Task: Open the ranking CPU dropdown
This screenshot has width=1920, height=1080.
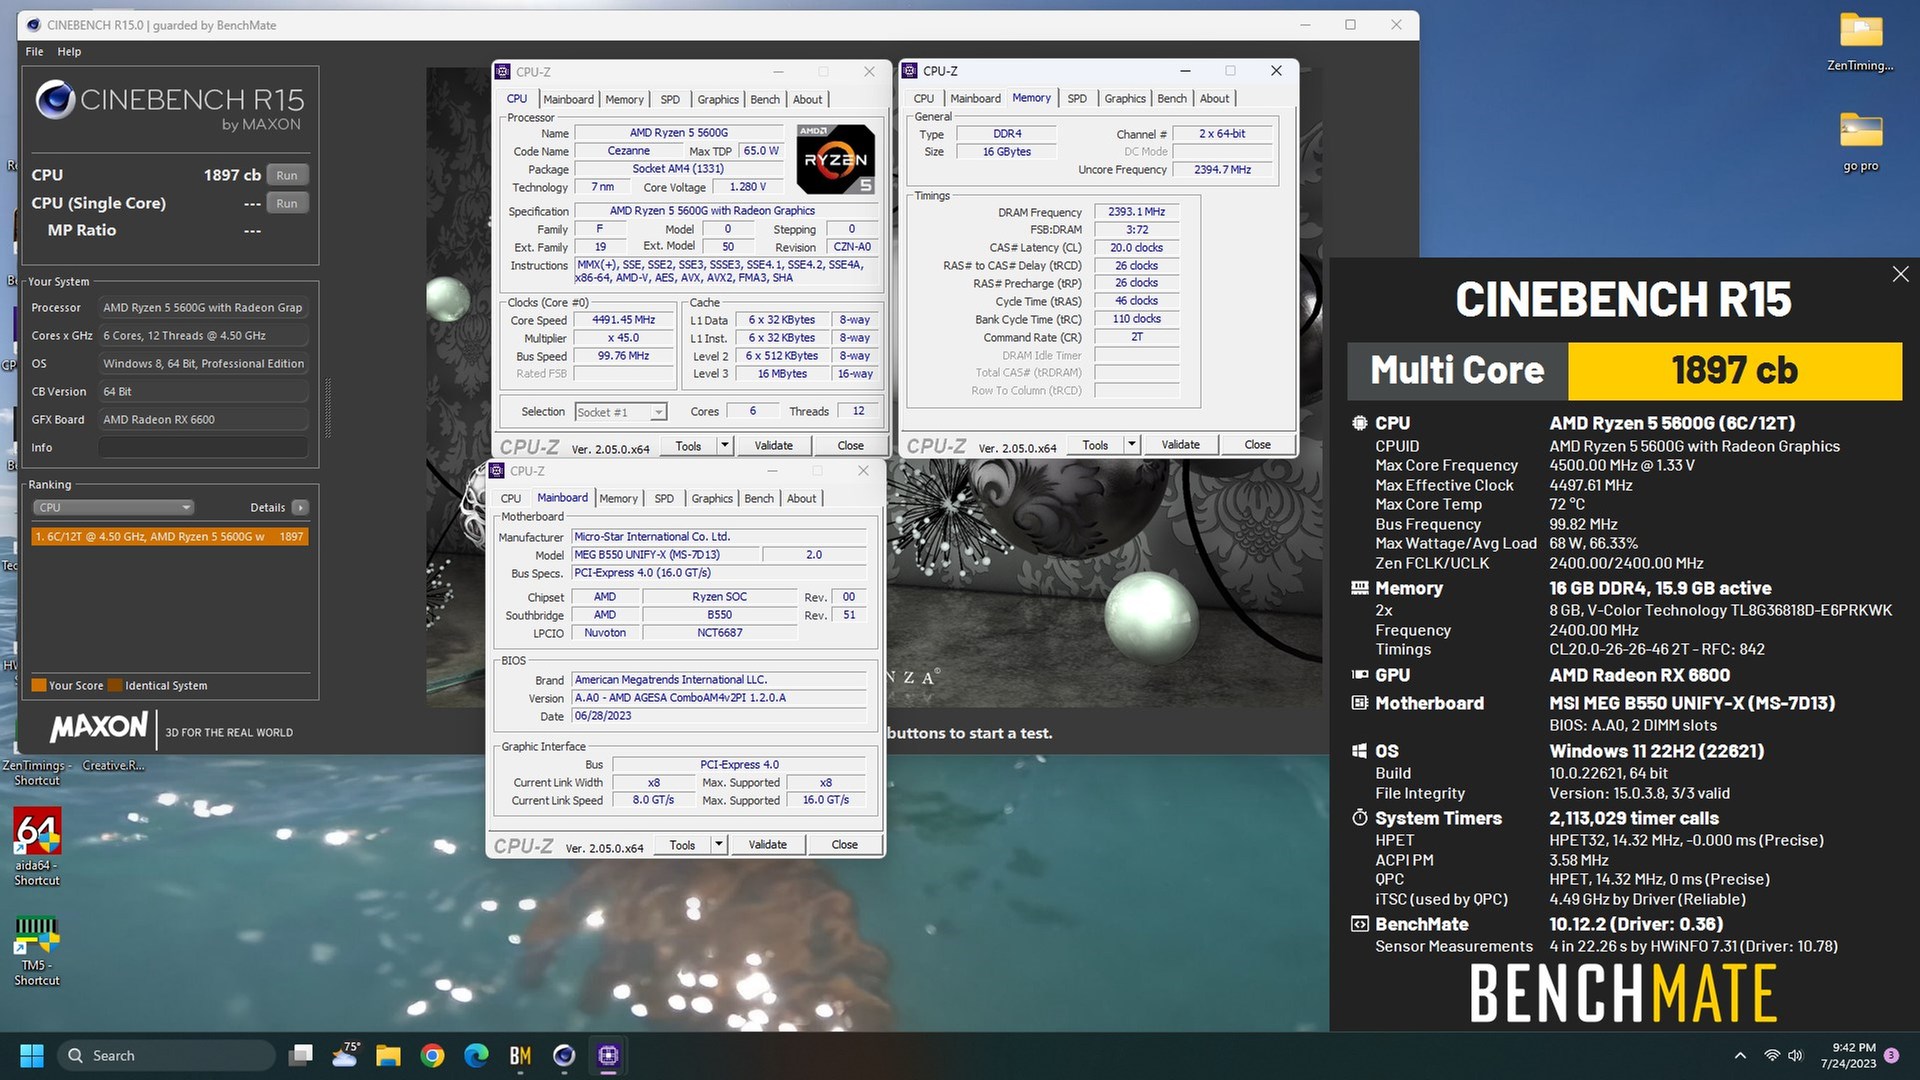Action: (x=113, y=508)
